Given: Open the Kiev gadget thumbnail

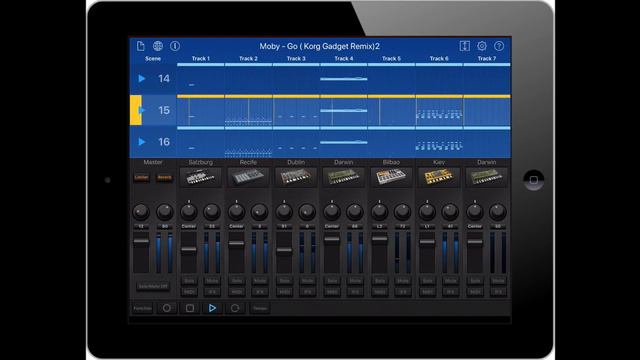Looking at the screenshot, I should point(439,177).
